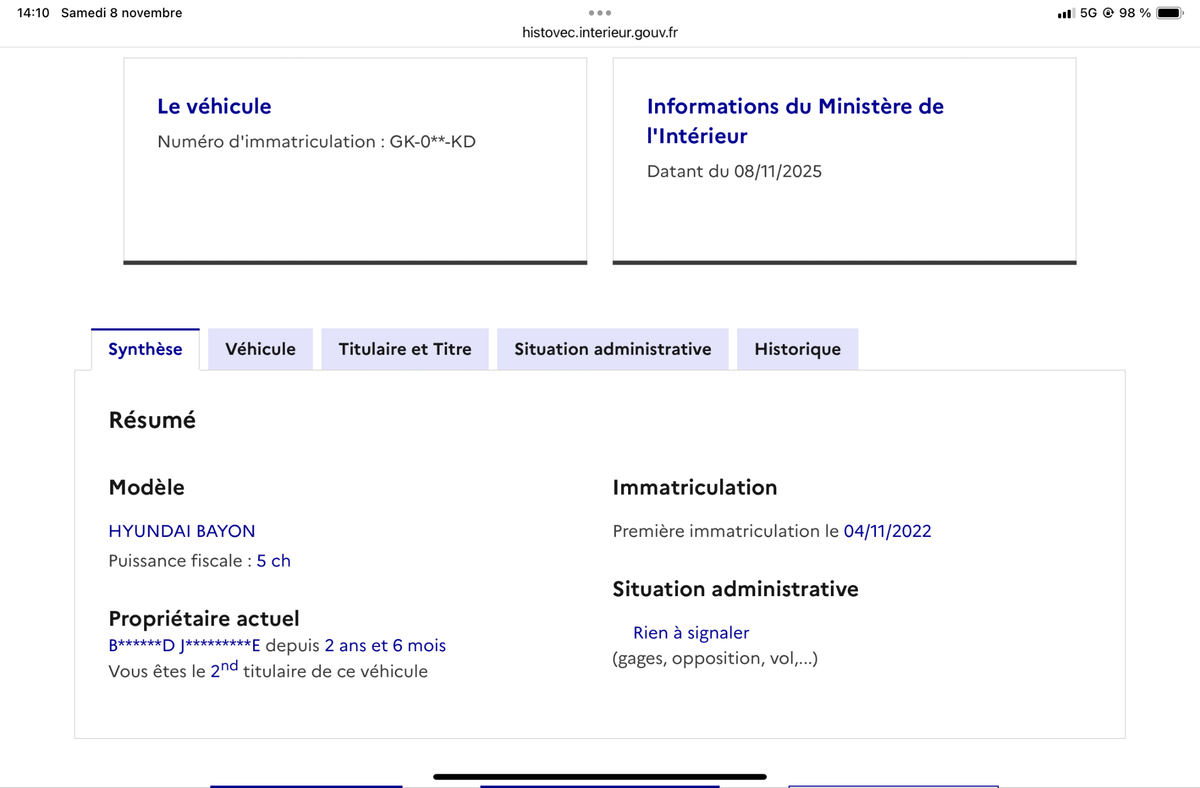Click the Propriétaire actuel heading

(204, 619)
